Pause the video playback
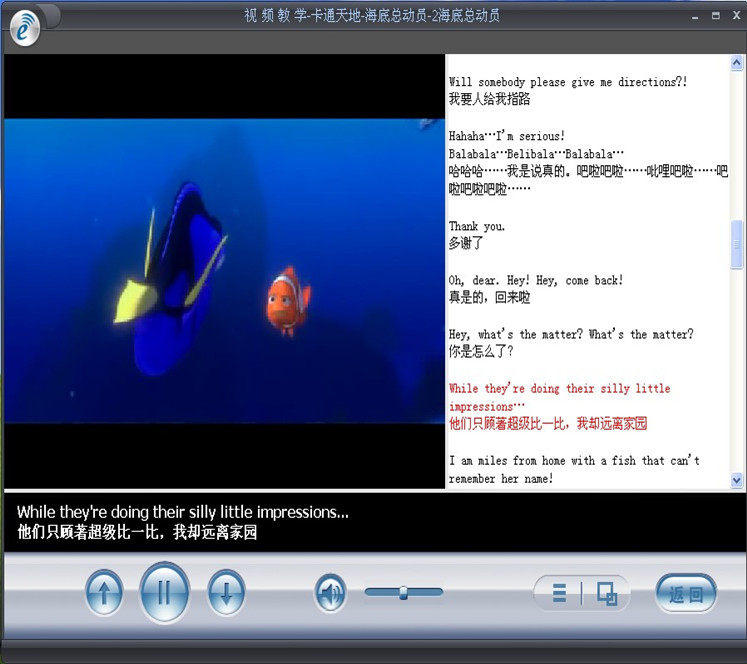The width and height of the screenshot is (747, 664). (164, 593)
